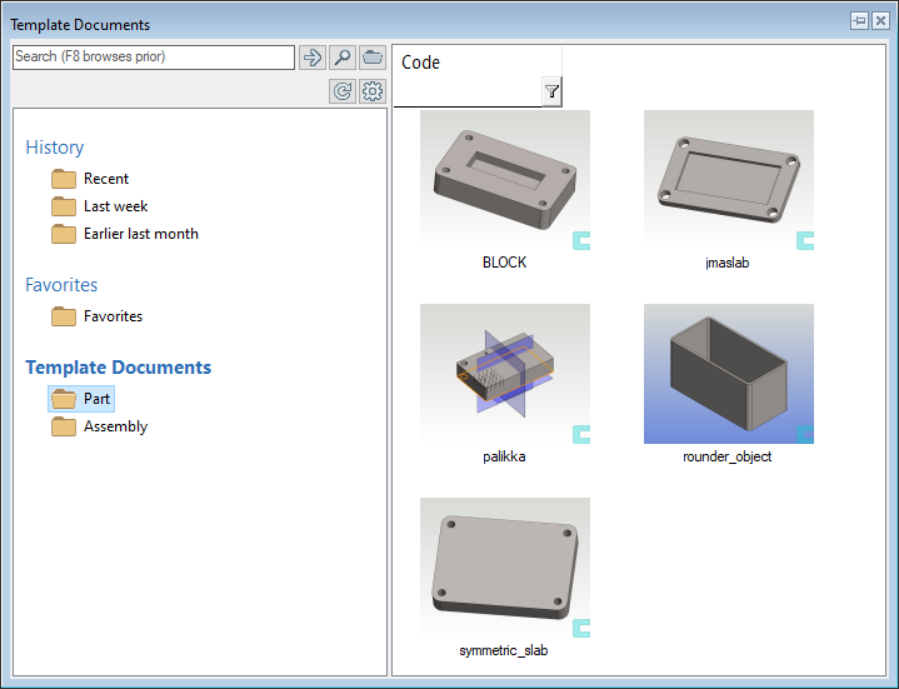
Task: Click the refresh icon
Action: (x=343, y=92)
